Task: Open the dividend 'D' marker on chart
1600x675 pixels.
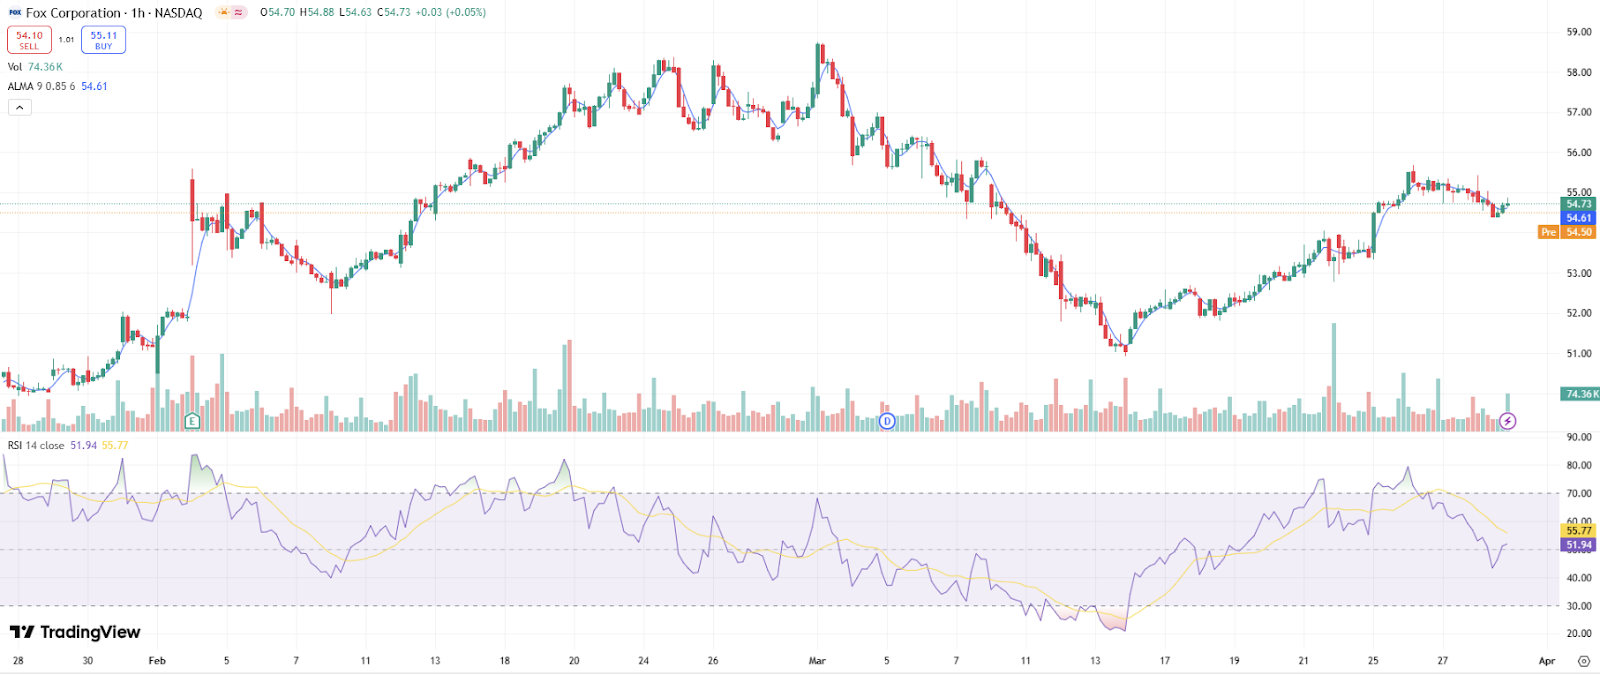Action: tap(887, 421)
